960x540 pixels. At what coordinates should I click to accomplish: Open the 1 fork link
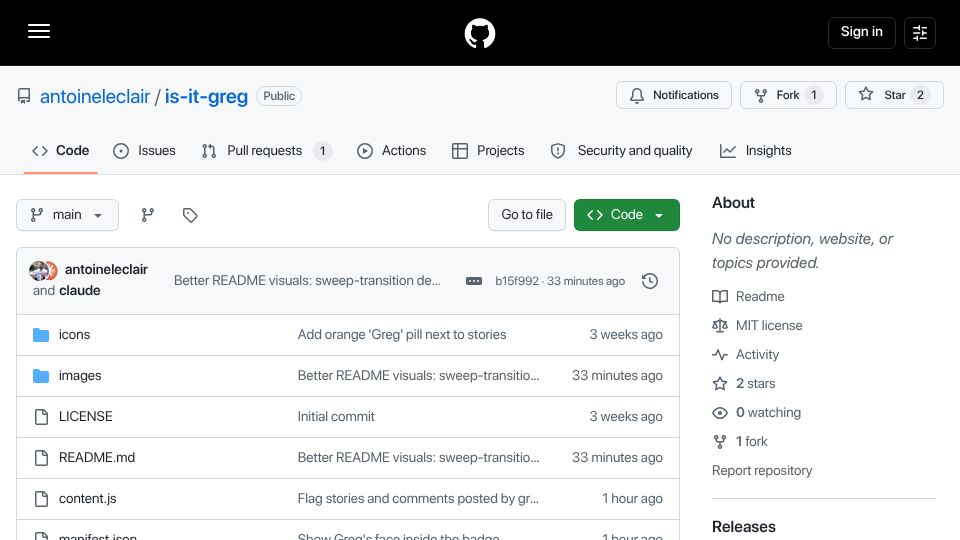[751, 441]
